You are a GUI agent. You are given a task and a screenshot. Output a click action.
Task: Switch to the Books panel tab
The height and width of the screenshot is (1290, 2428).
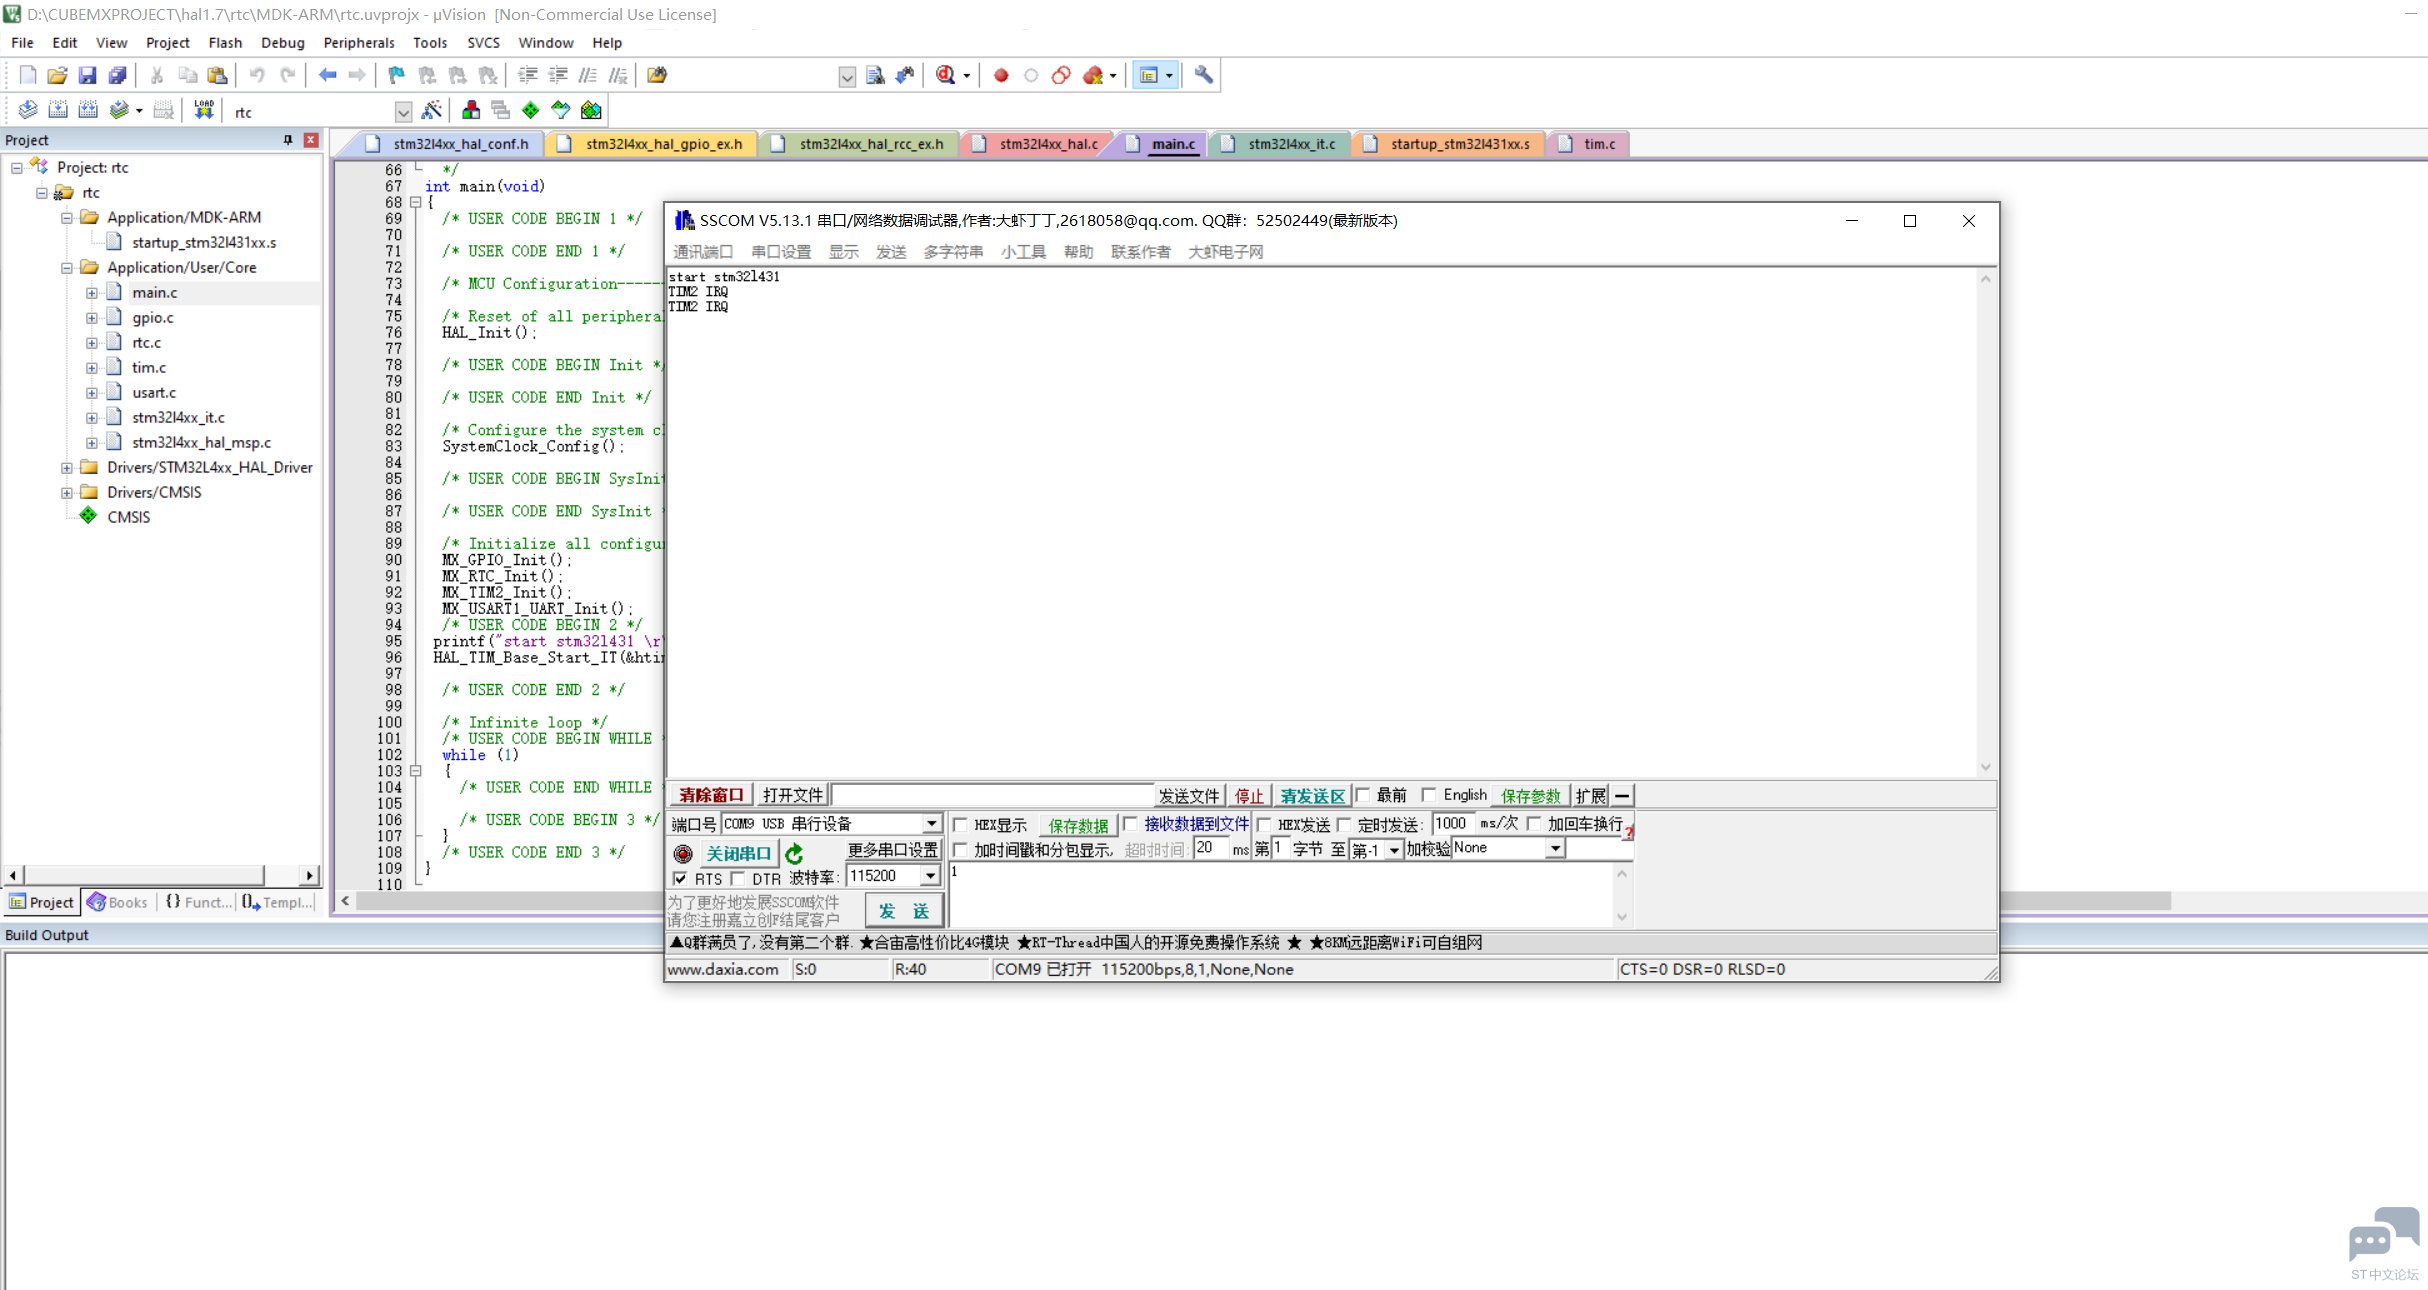118,902
